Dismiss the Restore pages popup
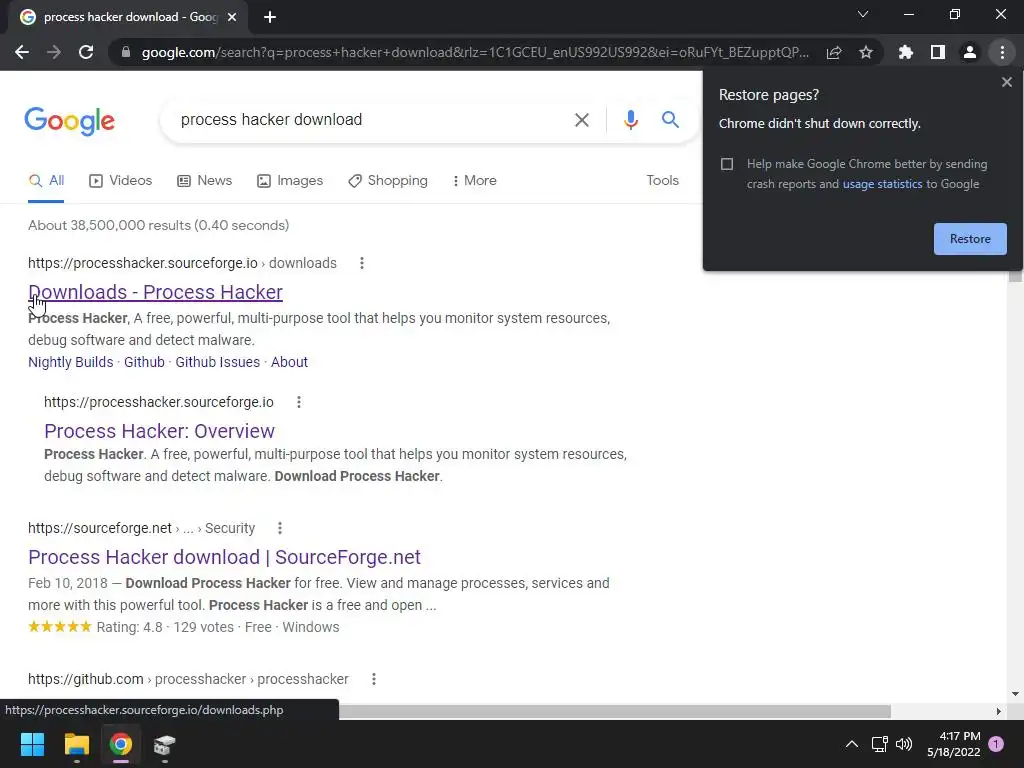Viewport: 1024px width, 768px height. coord(1007,82)
